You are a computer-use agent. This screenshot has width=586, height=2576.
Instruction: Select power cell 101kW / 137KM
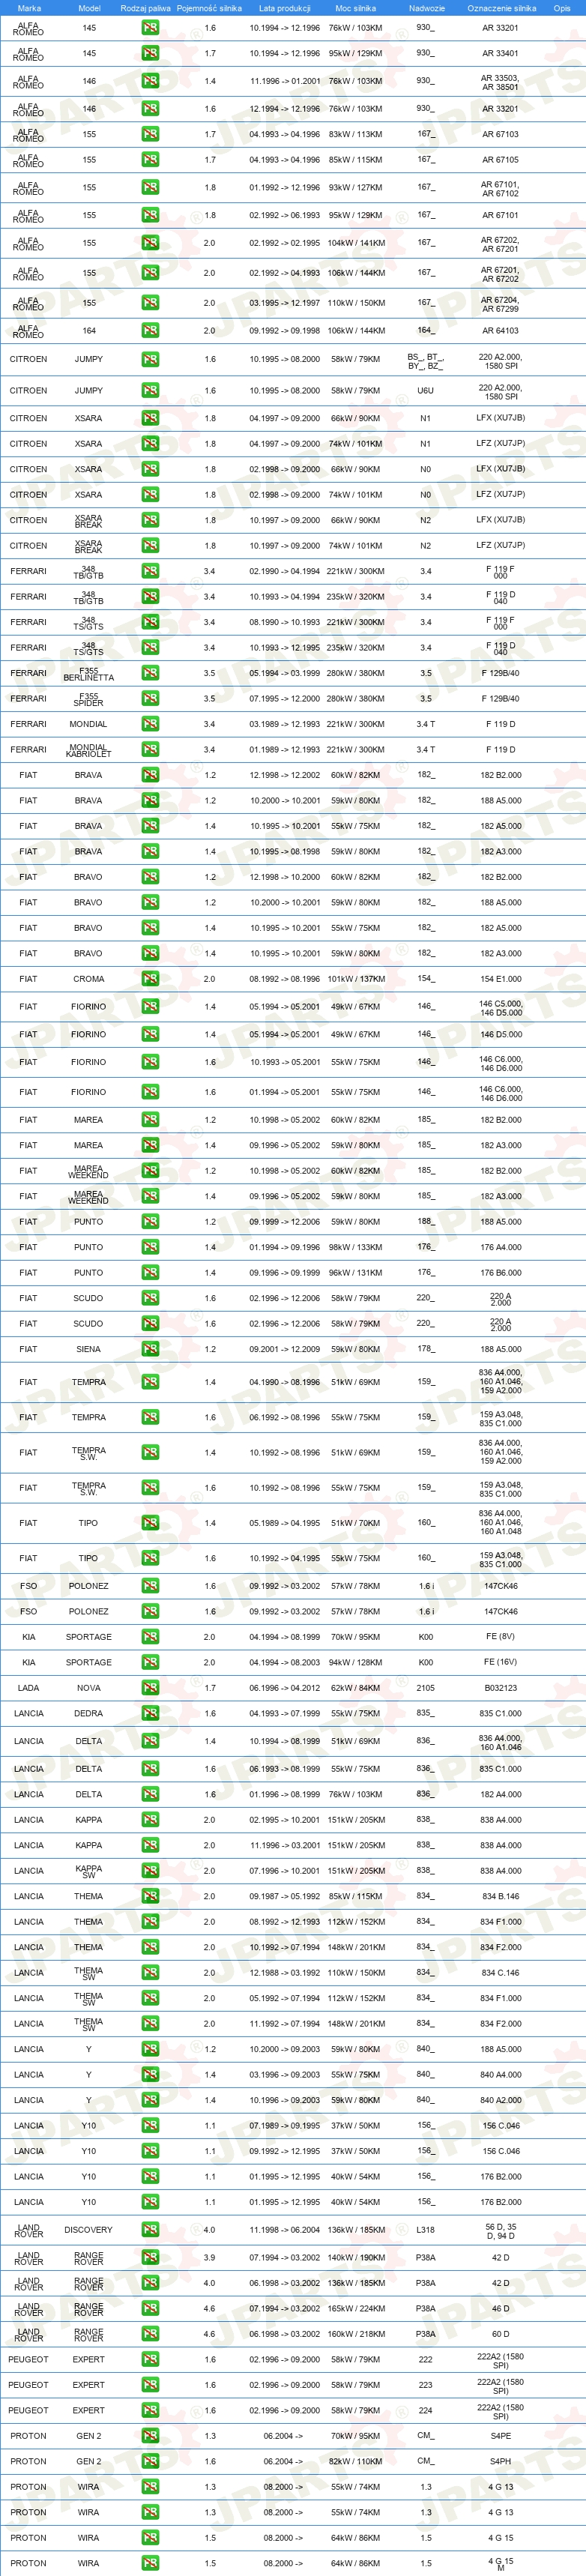pos(356,979)
